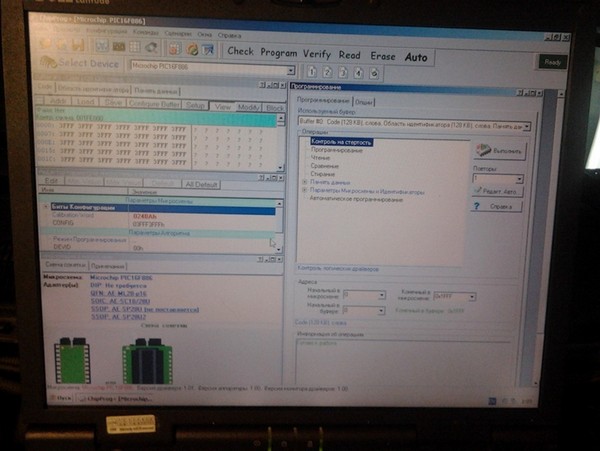Click the Auto programming command
The height and width of the screenshot is (451, 600).
tap(416, 57)
